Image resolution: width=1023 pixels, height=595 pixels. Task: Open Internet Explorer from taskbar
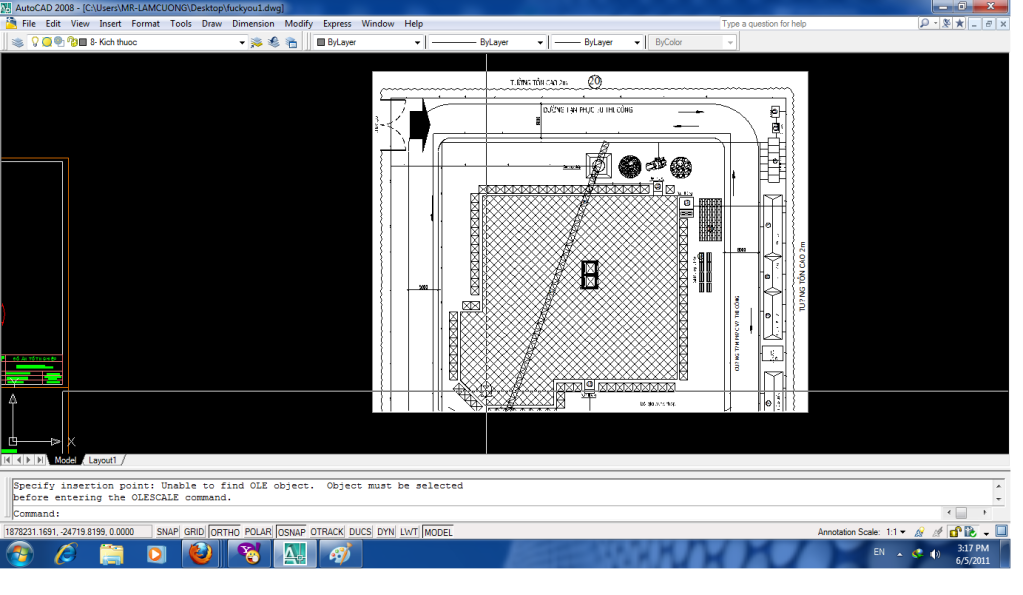[x=65, y=555]
